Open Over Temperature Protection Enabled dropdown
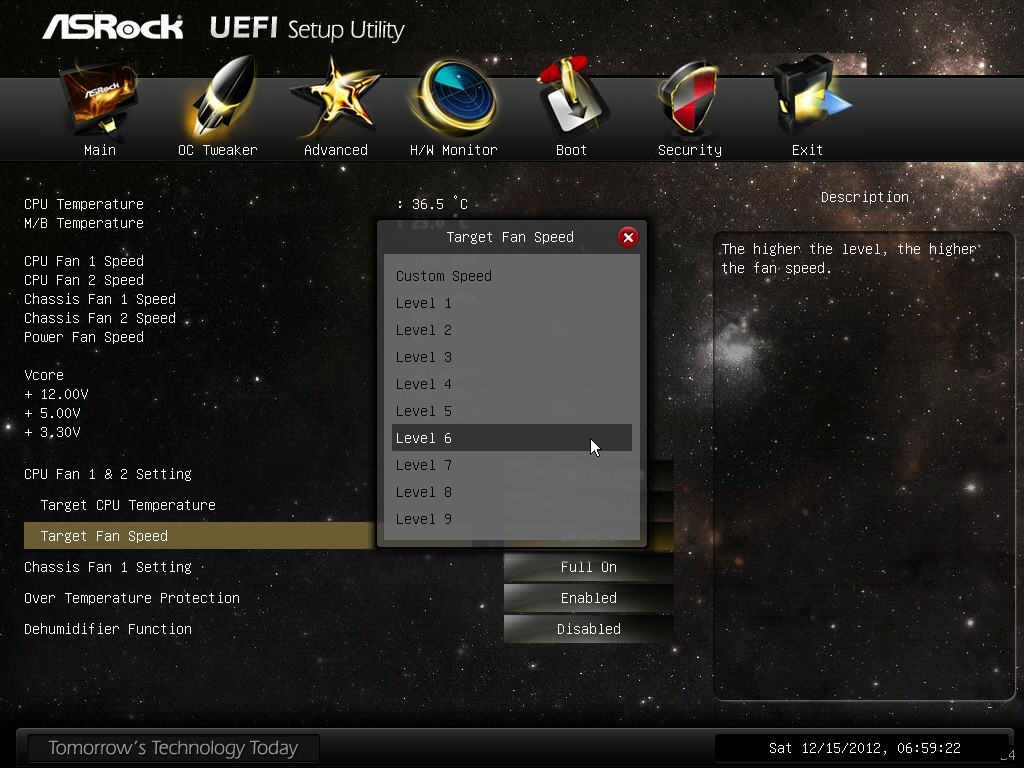Image resolution: width=1024 pixels, height=768 pixels. coord(588,598)
